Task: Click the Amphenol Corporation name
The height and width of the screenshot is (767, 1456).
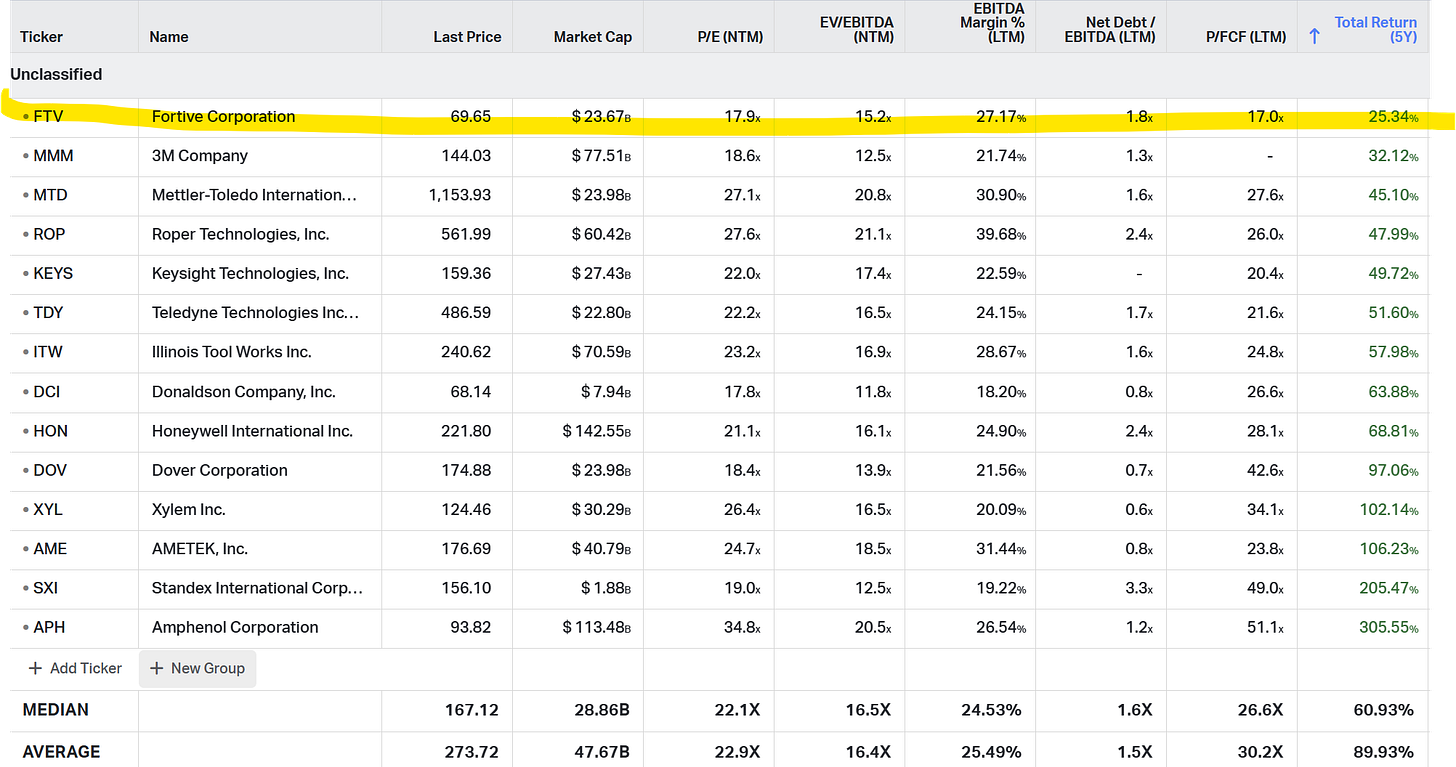Action: [235, 627]
